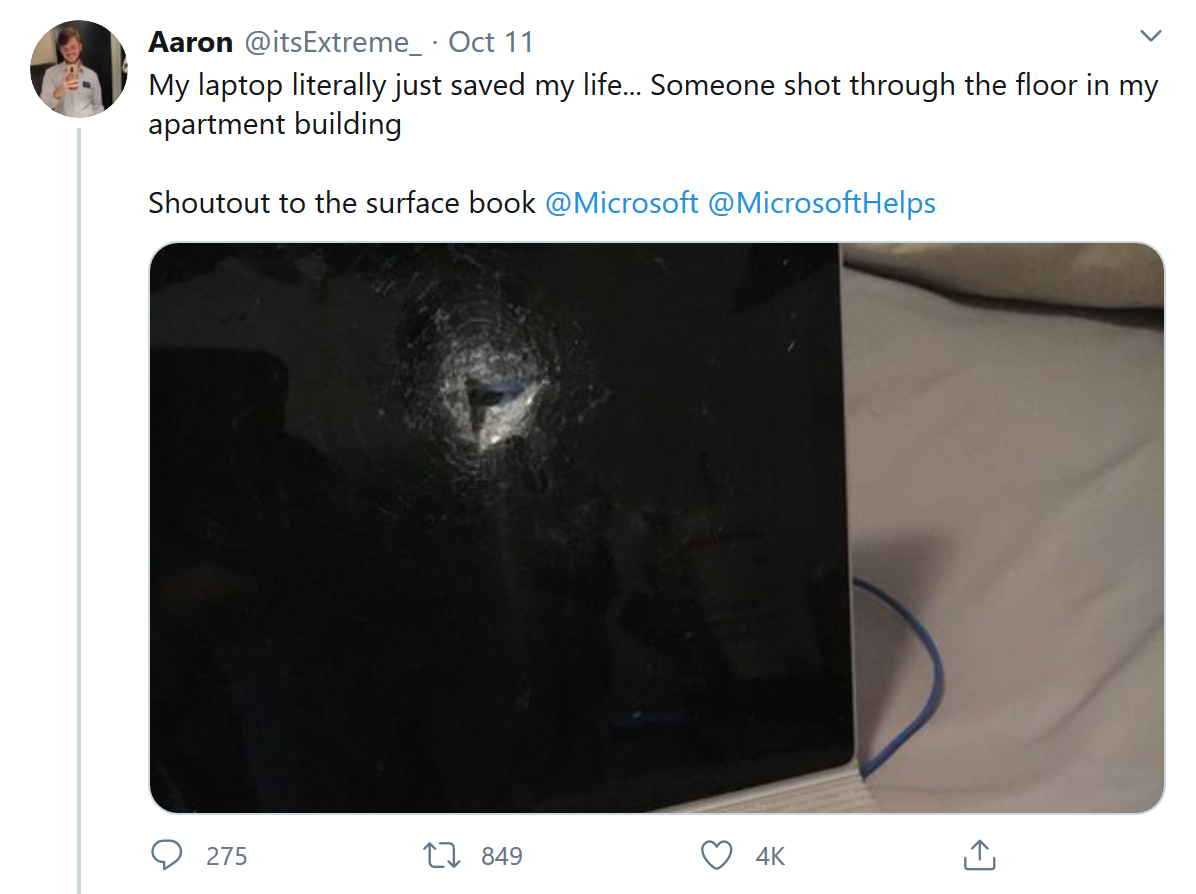Like the tweet with the heart icon
Viewport: 1196px width, 894px height.
(715, 855)
